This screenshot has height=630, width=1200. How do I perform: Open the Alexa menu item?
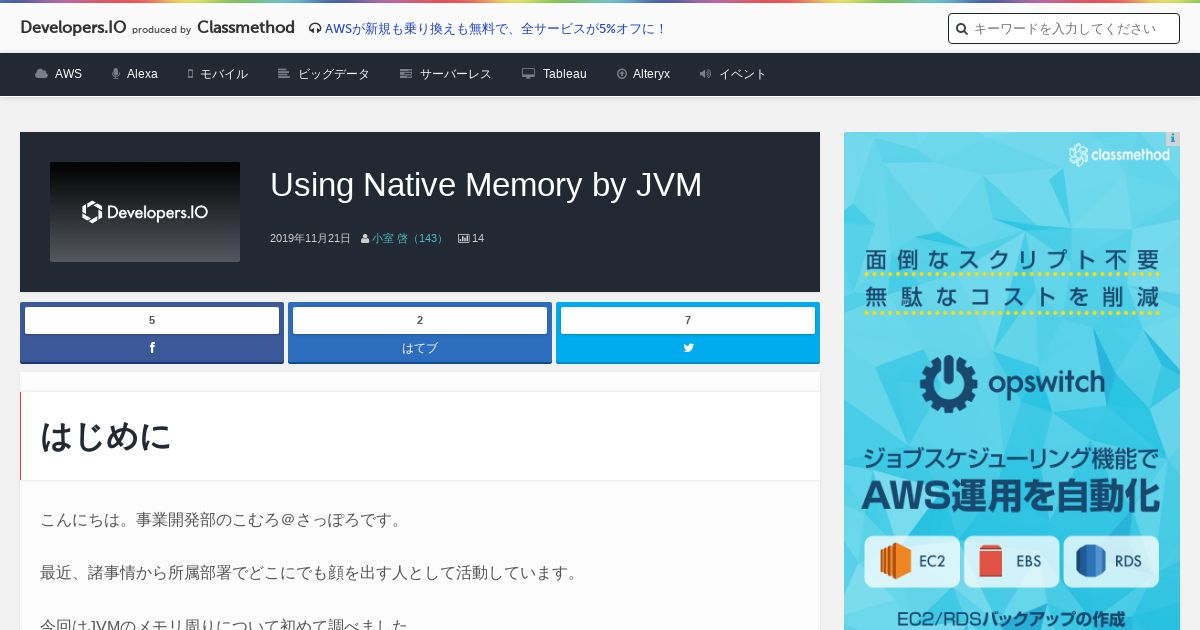coord(142,74)
